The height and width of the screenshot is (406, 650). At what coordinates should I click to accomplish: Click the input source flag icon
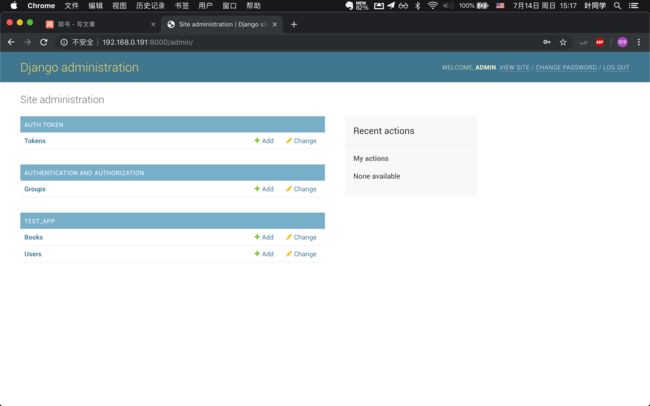pyautogui.click(x=500, y=6)
